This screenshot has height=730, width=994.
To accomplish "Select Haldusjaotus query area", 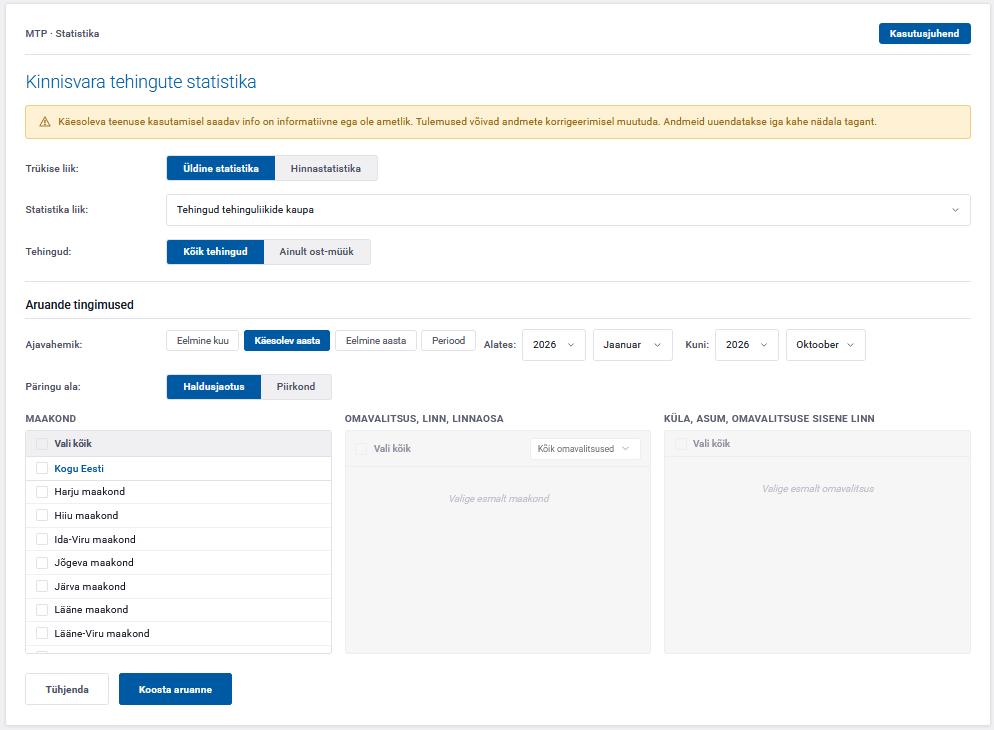I will click(214, 387).
